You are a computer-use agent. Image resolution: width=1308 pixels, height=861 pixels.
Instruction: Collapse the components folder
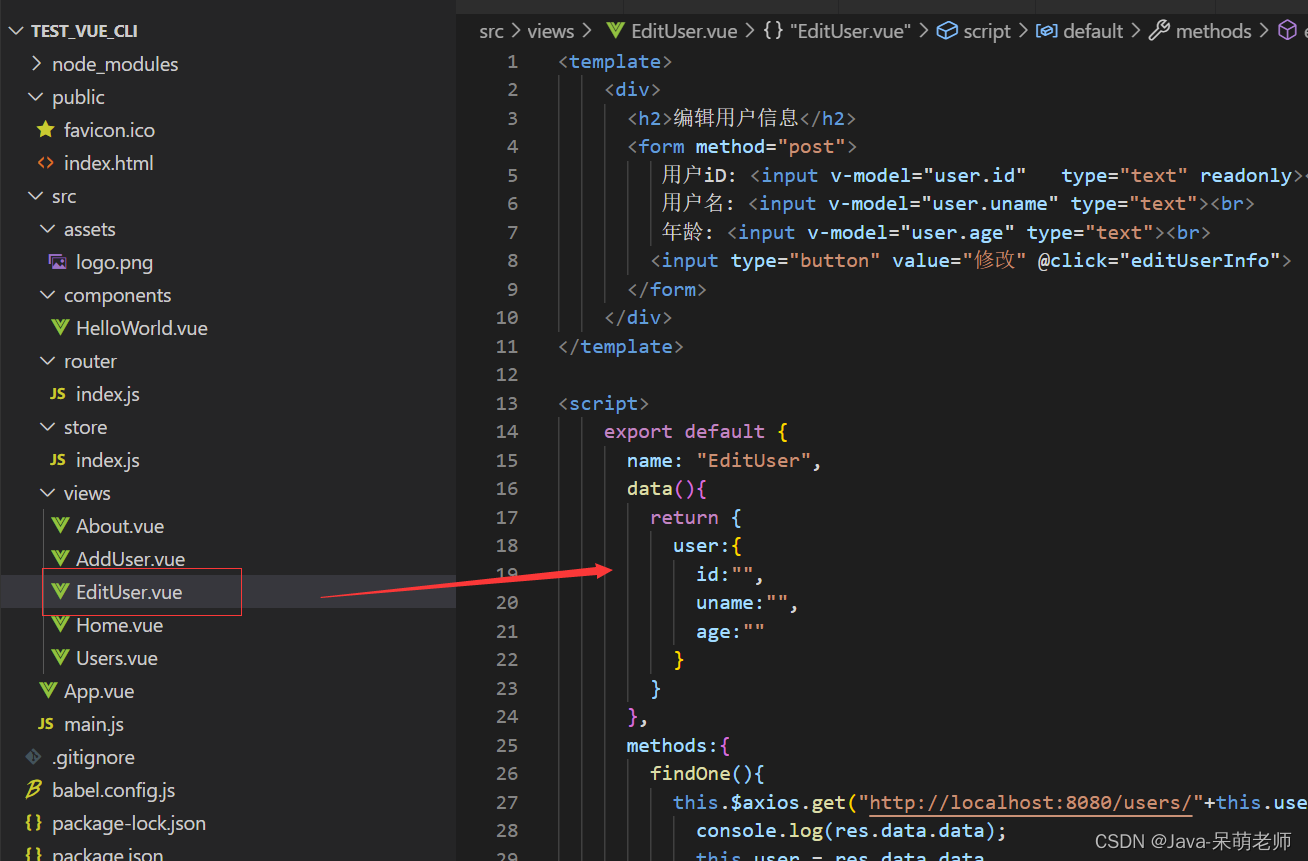48,295
